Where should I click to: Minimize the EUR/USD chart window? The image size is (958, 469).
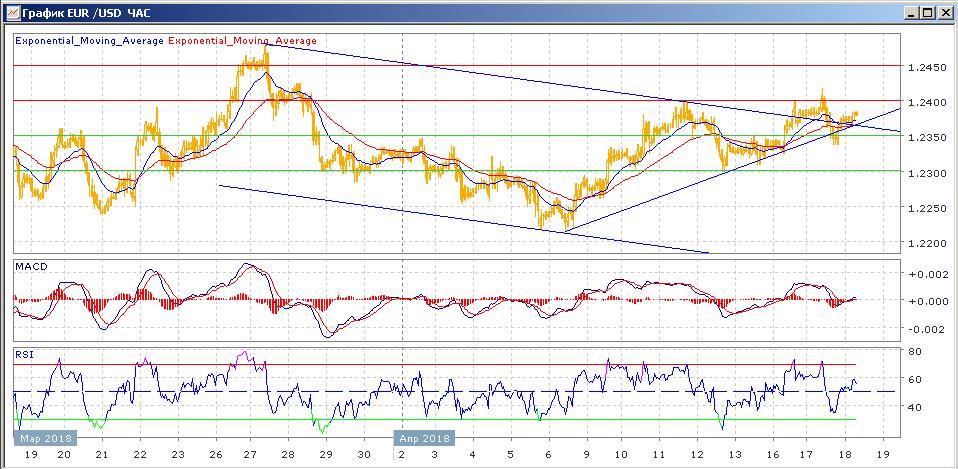coord(913,12)
